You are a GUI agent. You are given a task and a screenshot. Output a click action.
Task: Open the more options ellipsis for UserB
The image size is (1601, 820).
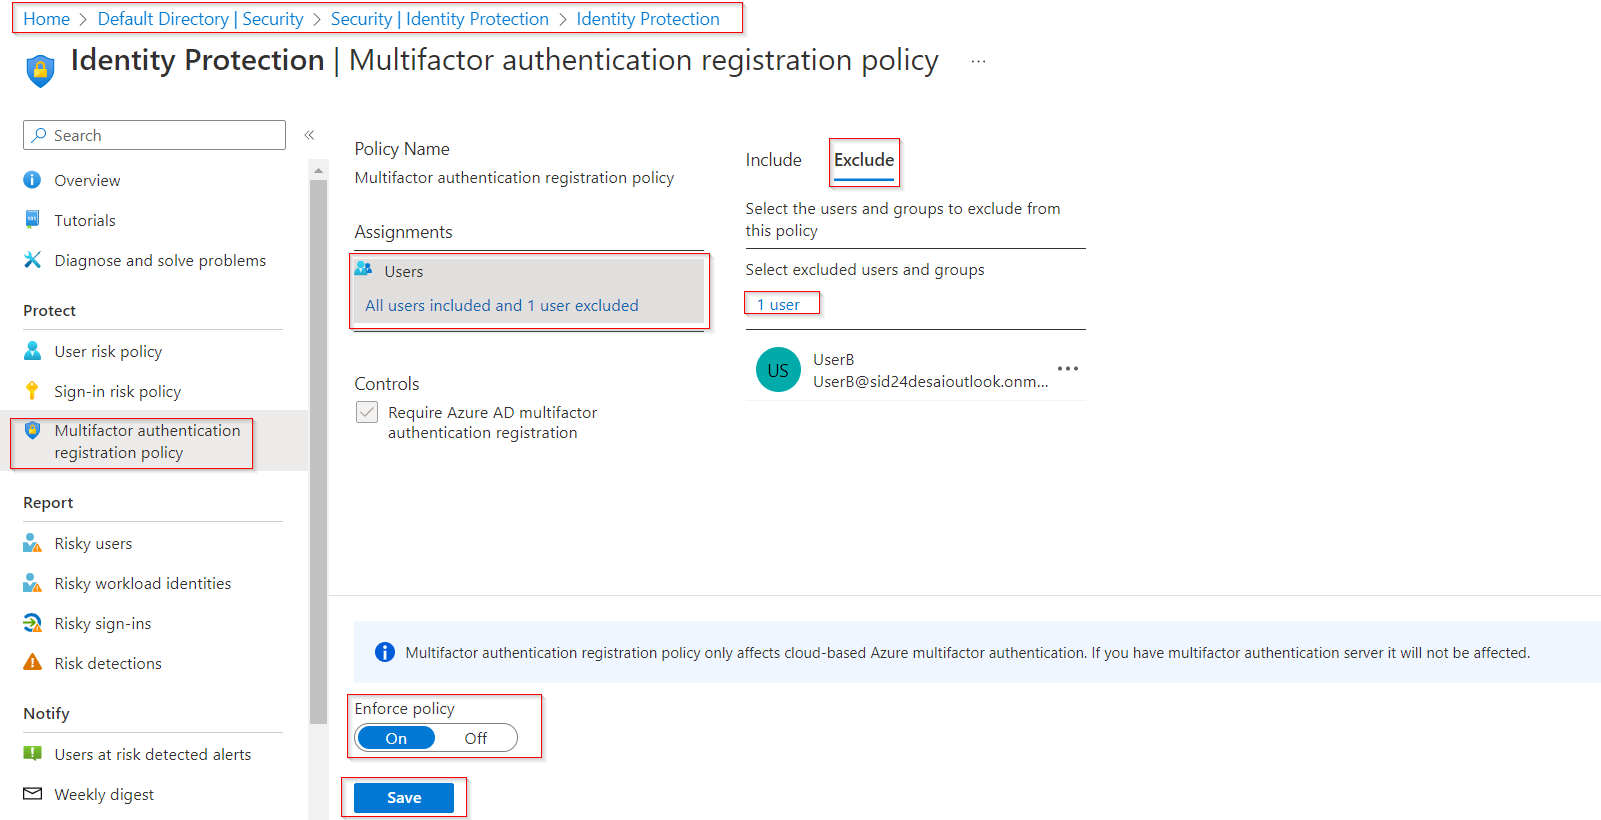pyautogui.click(x=1068, y=368)
